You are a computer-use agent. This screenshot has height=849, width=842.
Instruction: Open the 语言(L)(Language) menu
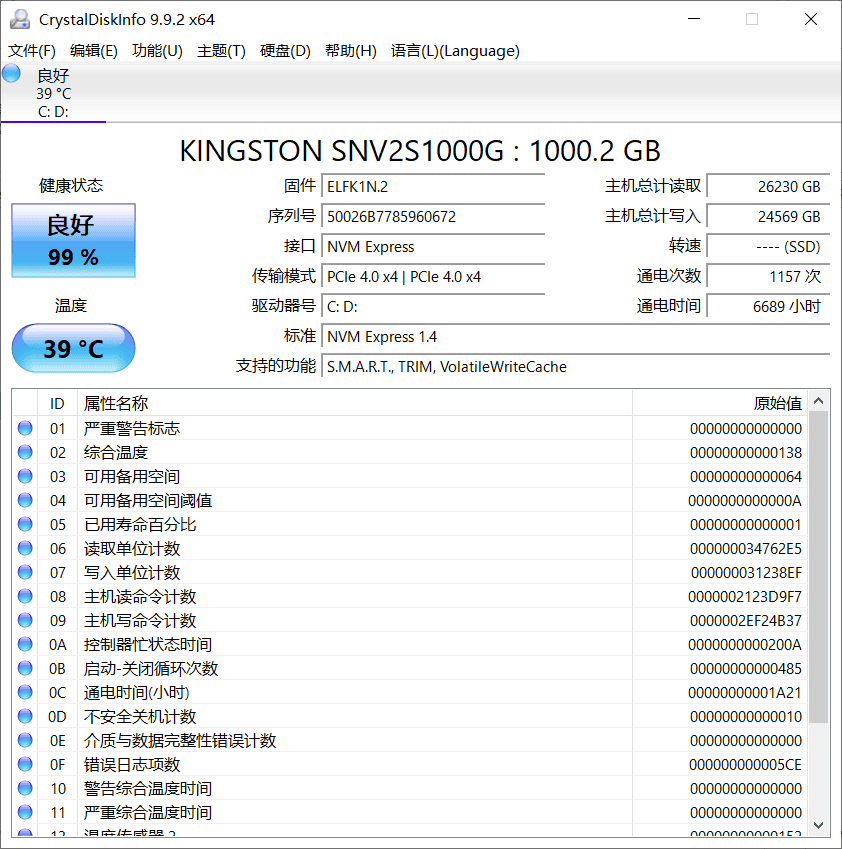[455, 51]
